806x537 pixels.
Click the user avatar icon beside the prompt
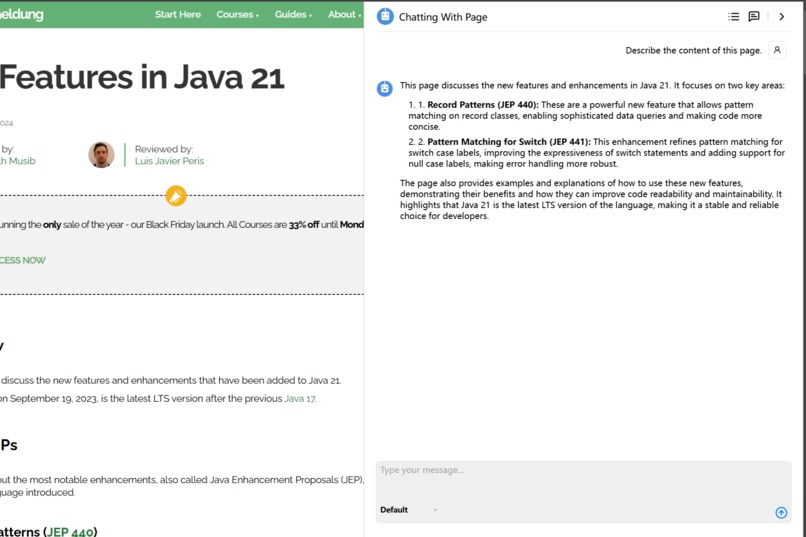(777, 50)
